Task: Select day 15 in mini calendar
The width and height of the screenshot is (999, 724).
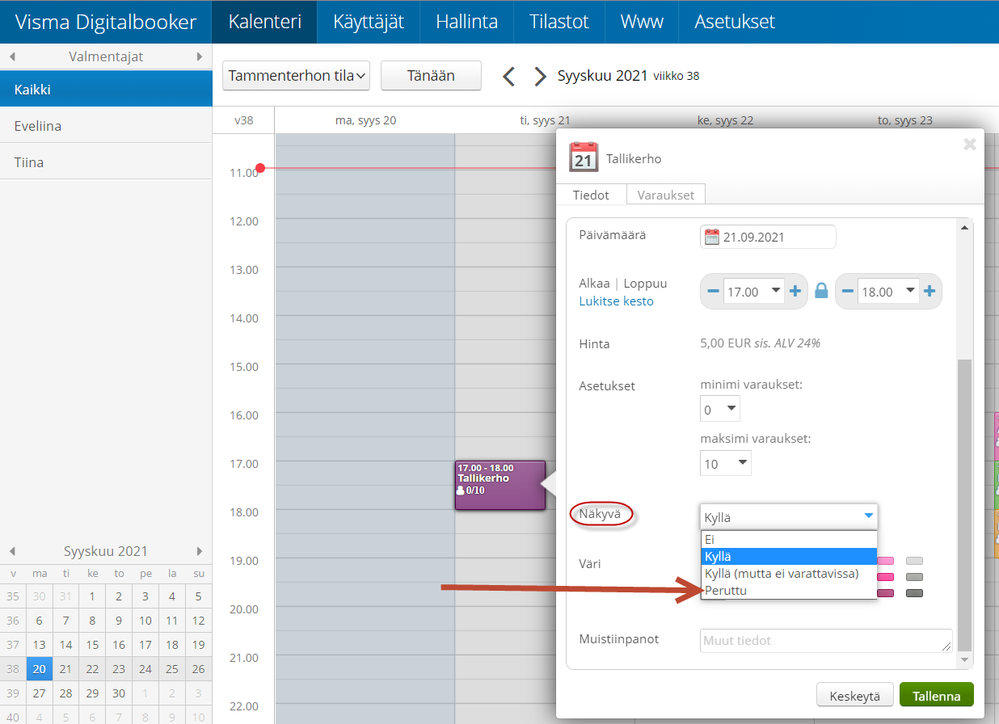Action: 92,644
